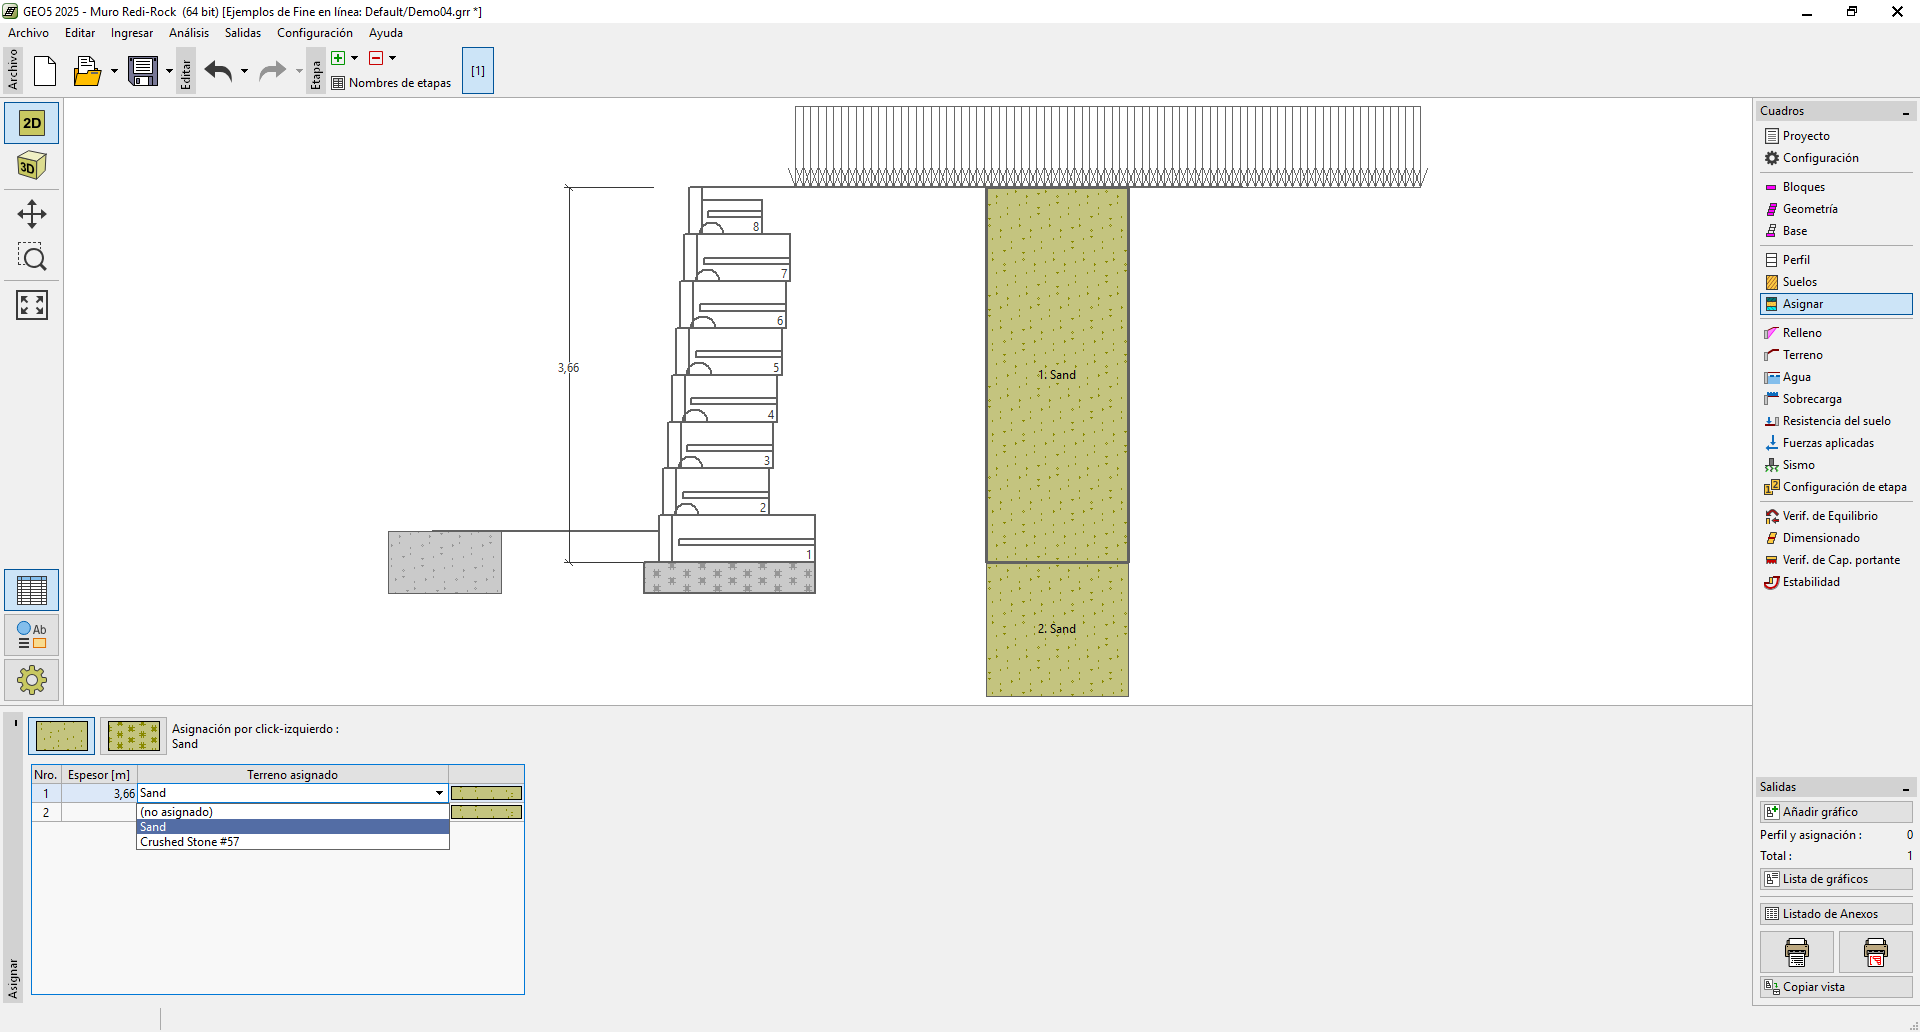This screenshot has width=1920, height=1032.
Task: Open the Salidas menu
Action: click(242, 33)
